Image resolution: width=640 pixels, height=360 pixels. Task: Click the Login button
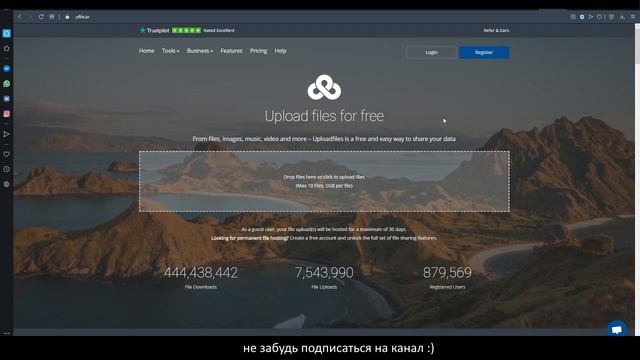(431, 52)
